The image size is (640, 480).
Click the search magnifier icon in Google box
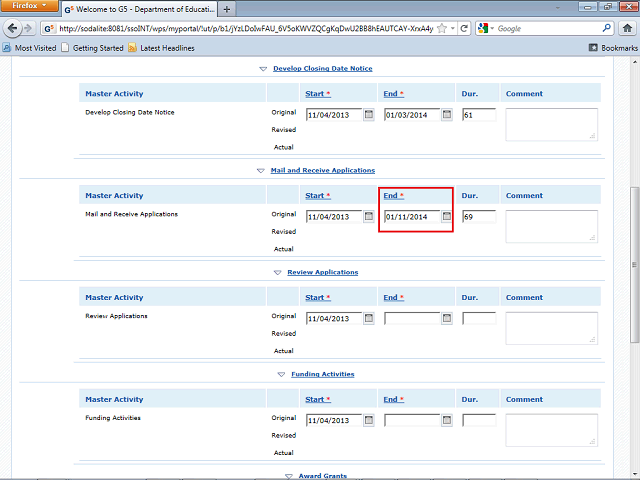[x=607, y=28]
